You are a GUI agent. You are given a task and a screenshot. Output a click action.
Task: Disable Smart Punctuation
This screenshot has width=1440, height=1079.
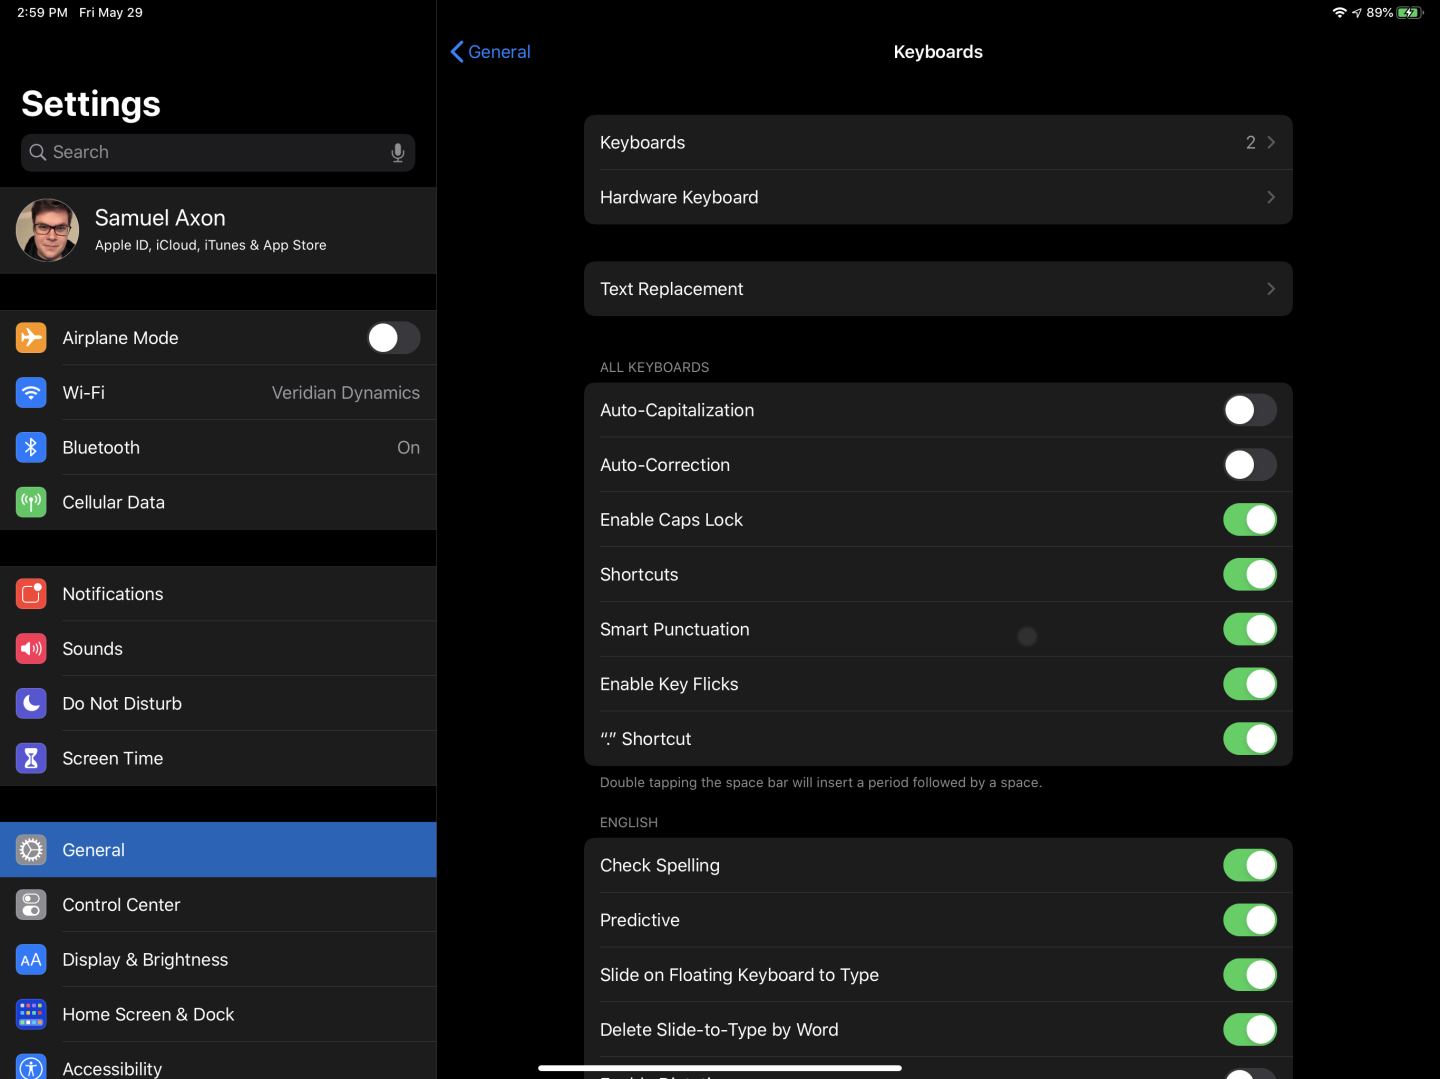(1249, 629)
